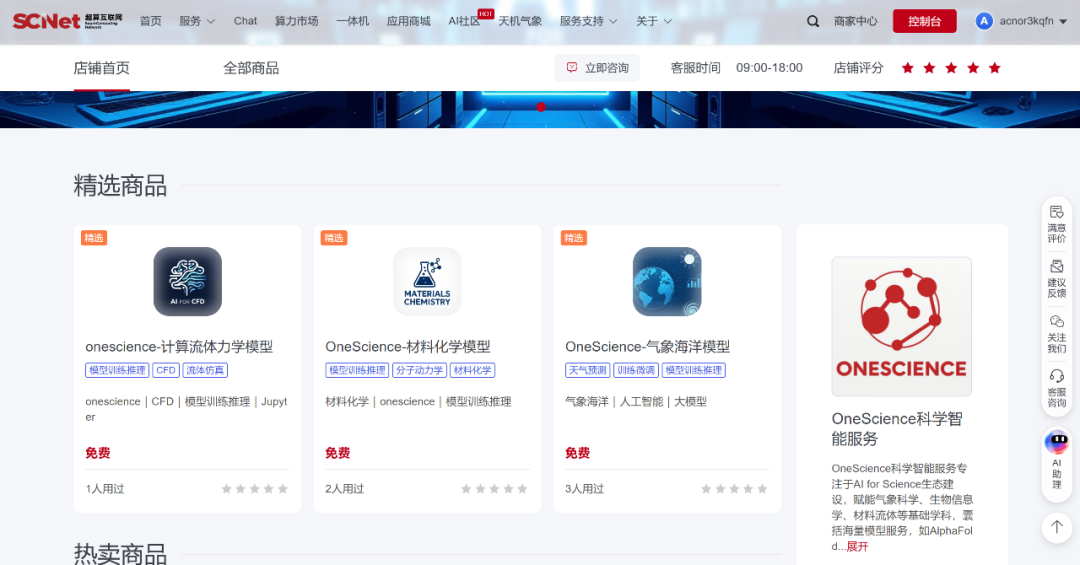Open the acnor3kqfn account dropdown
The image size is (1080, 565).
coord(1032,21)
